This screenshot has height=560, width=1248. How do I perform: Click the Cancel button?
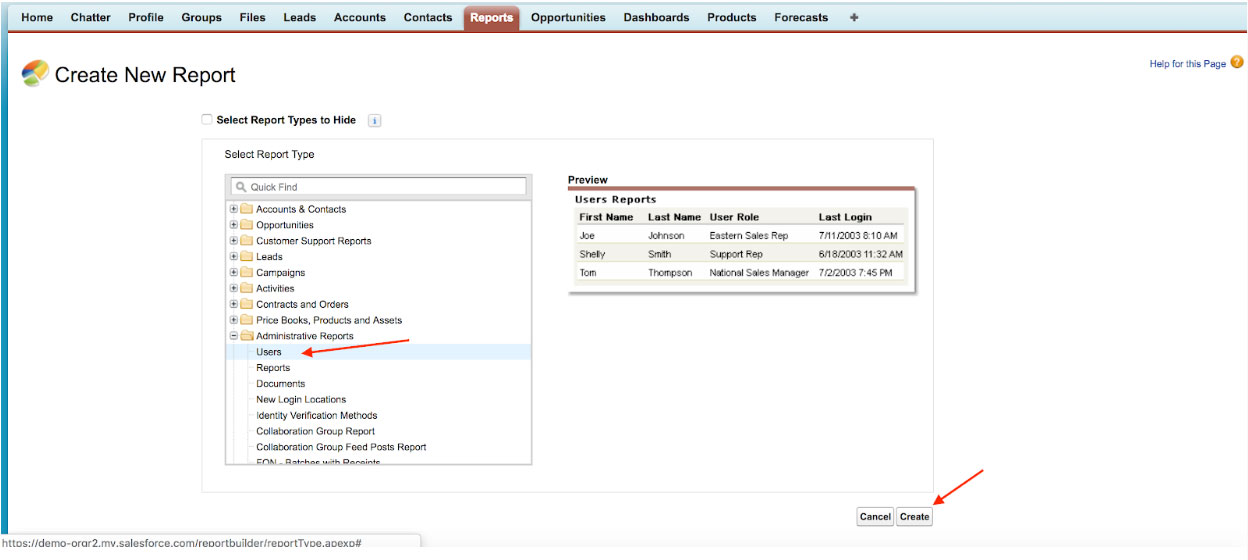875,517
